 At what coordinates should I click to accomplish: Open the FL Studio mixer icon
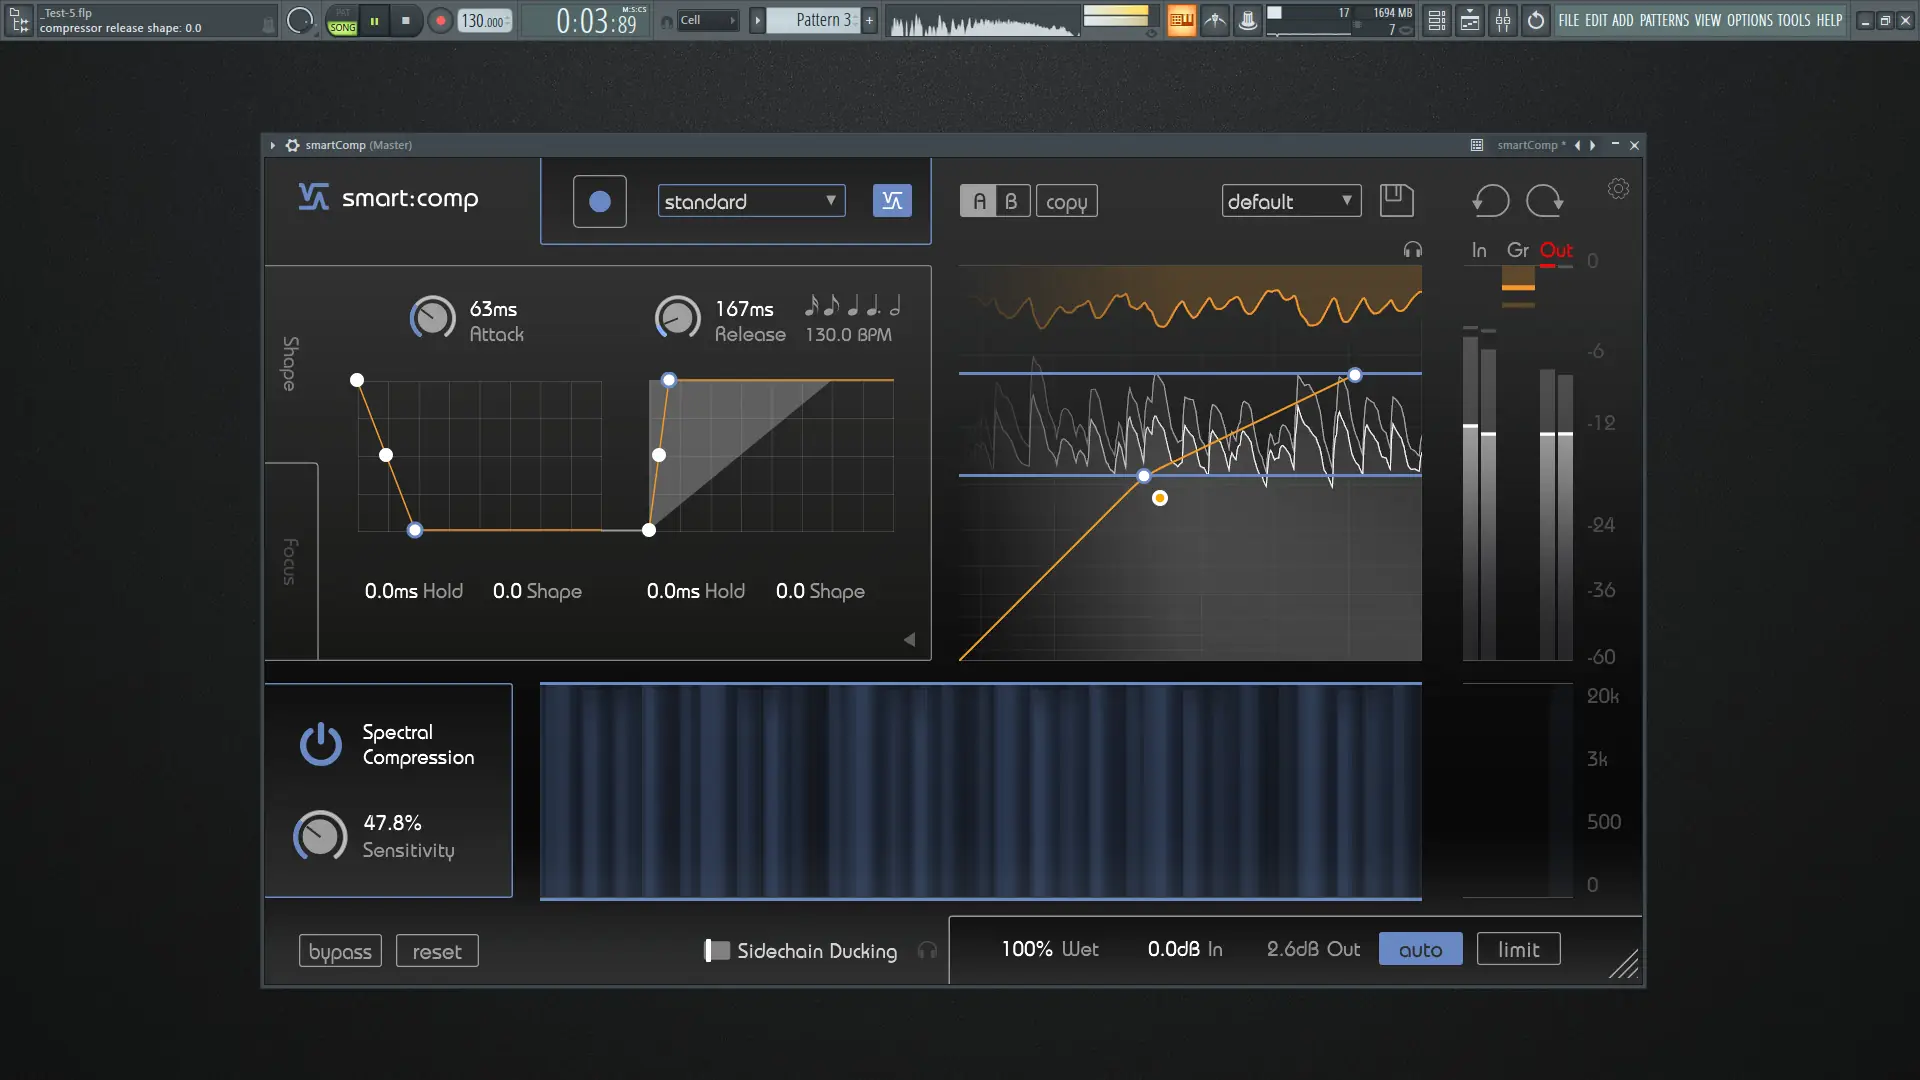(1503, 20)
